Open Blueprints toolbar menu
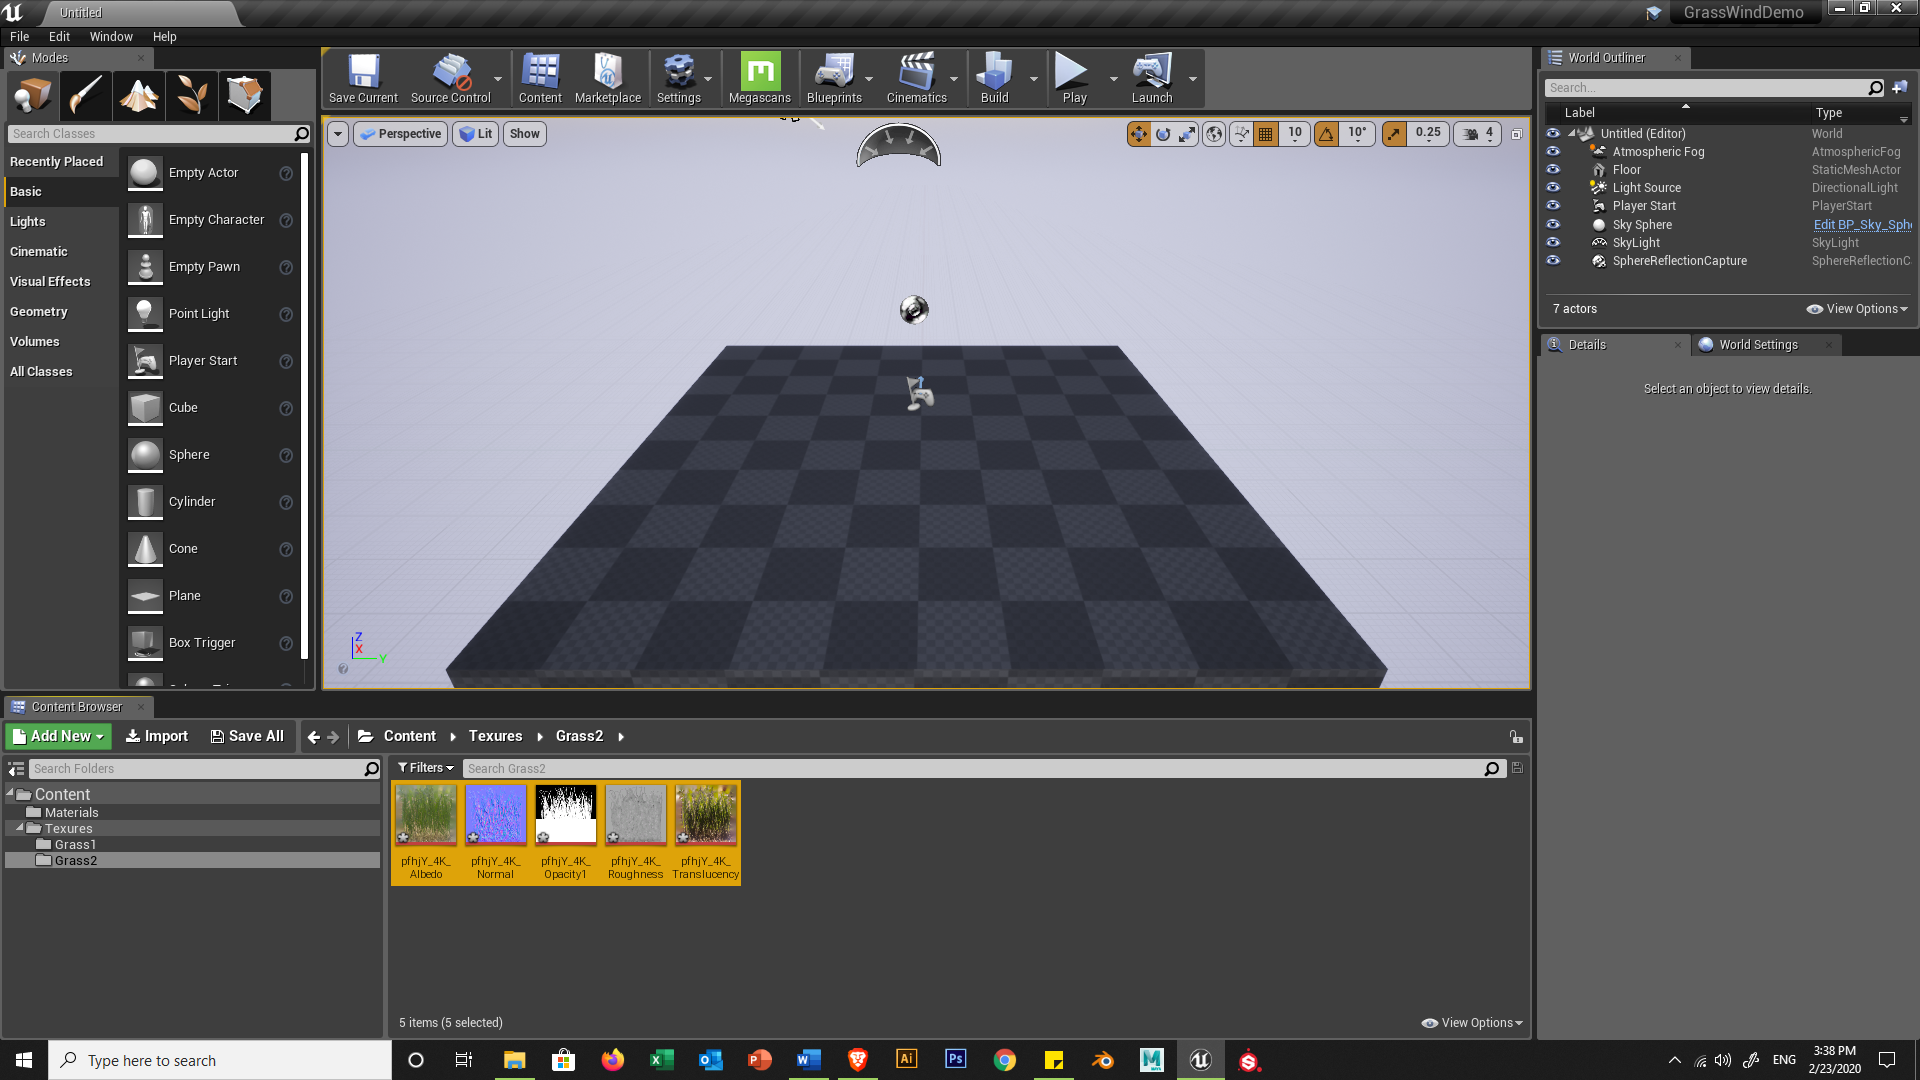1920x1080 pixels. click(834, 78)
